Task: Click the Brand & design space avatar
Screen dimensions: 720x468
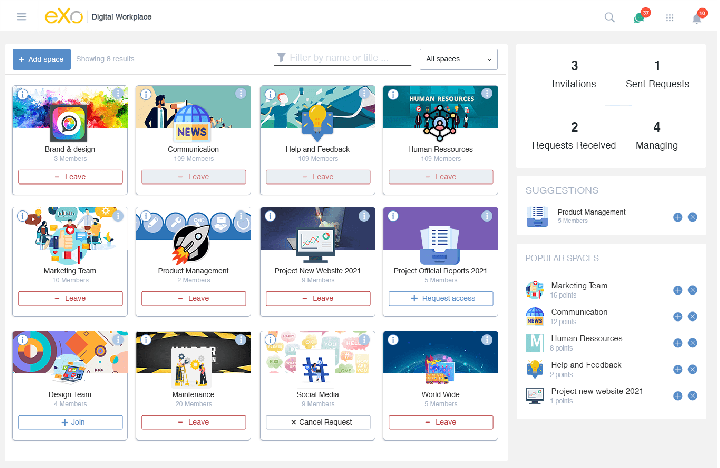Action: [68, 123]
